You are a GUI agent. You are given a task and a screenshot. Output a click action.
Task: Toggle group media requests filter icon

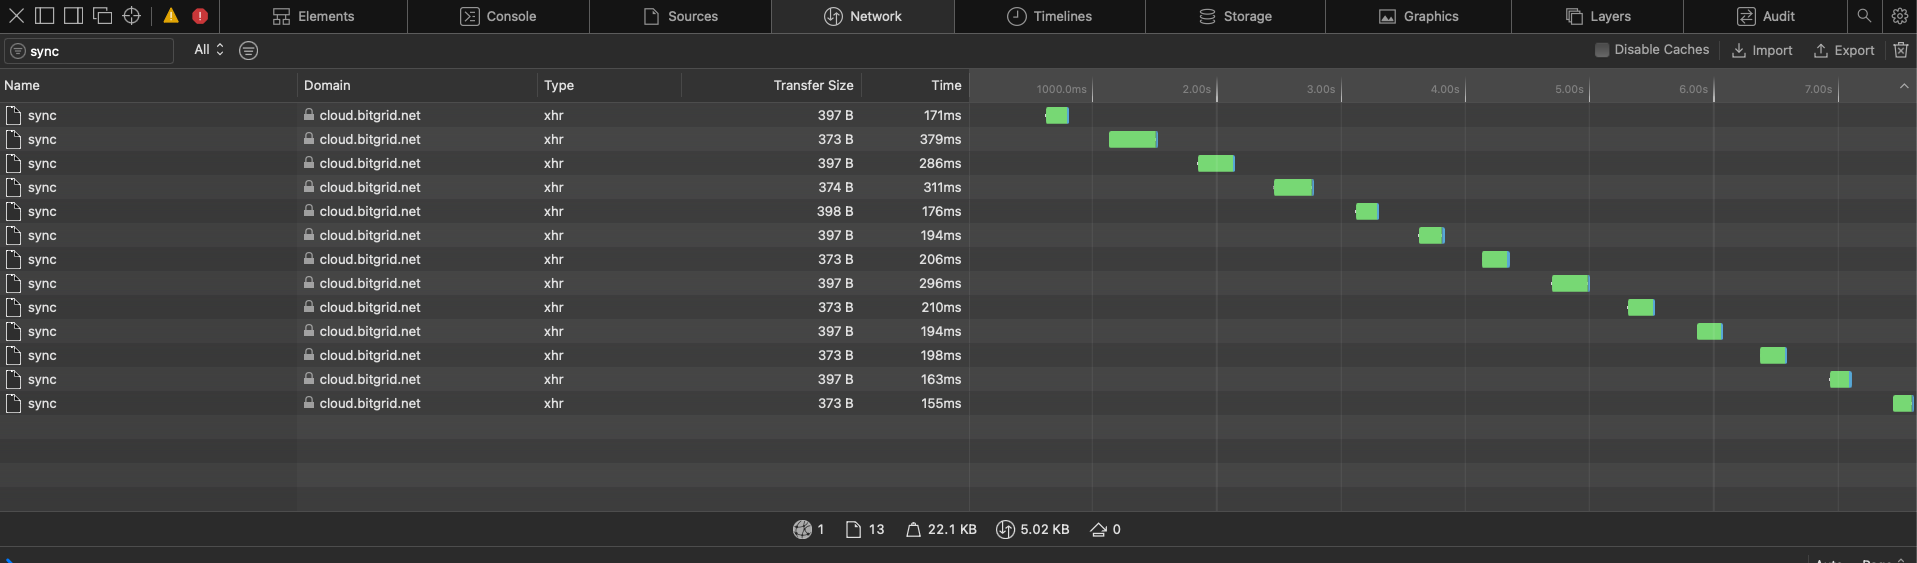point(249,50)
